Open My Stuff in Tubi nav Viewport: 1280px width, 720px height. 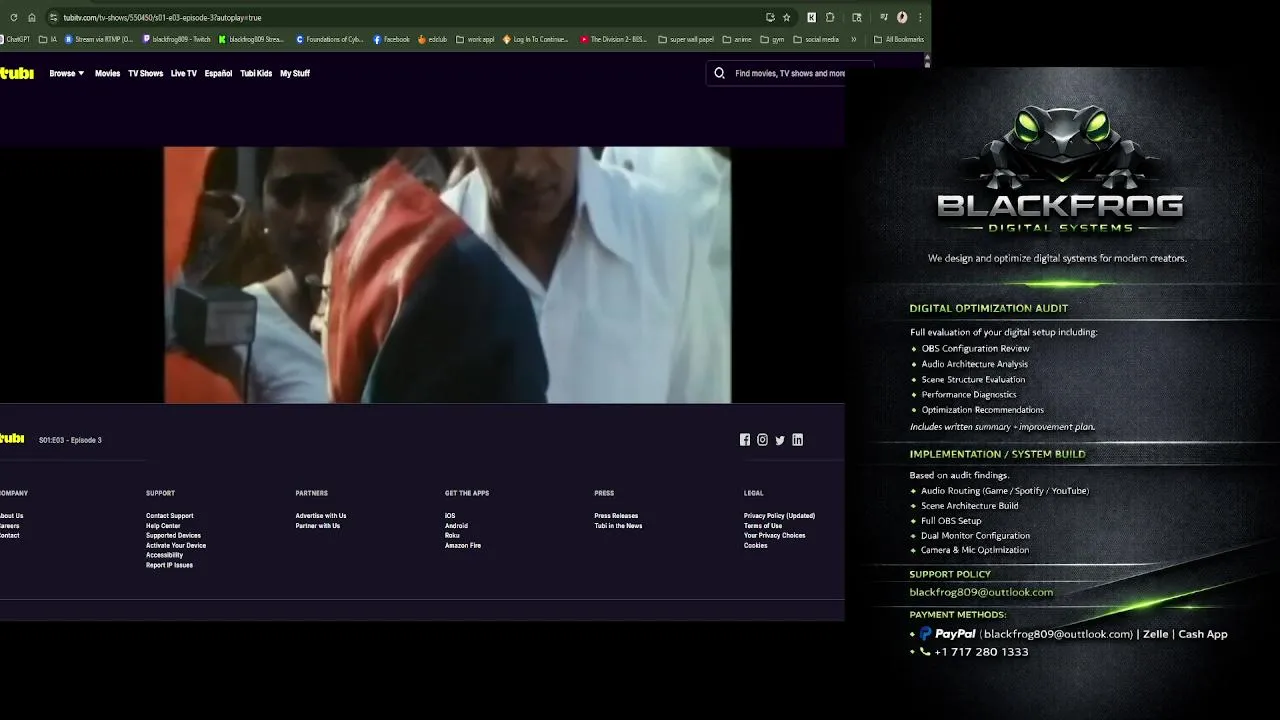(295, 73)
